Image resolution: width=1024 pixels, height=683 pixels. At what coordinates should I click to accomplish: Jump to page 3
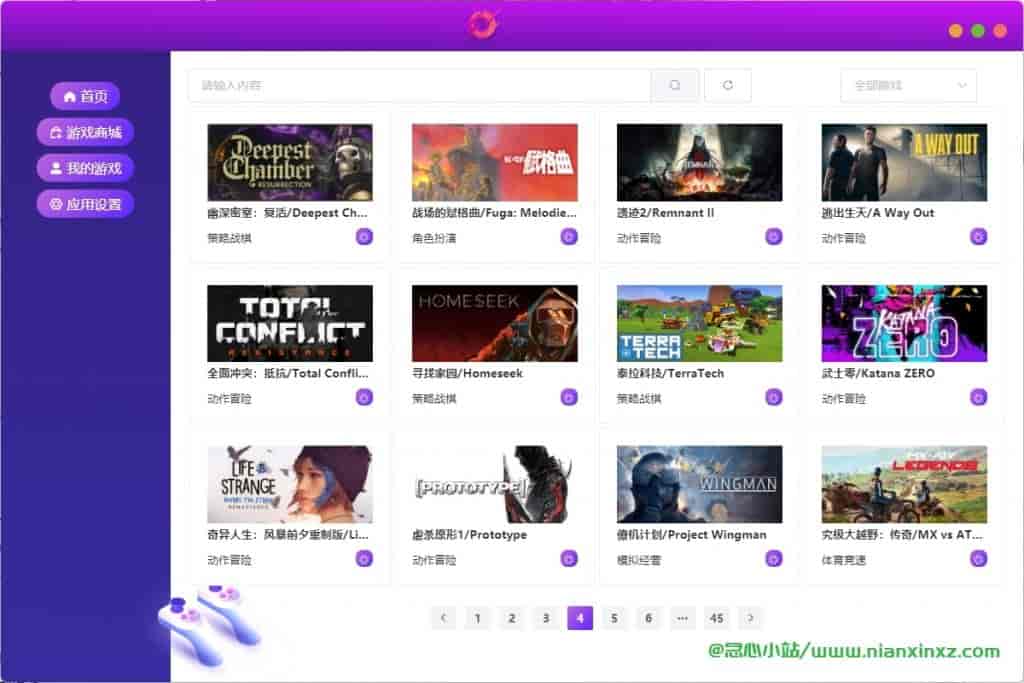(x=546, y=618)
